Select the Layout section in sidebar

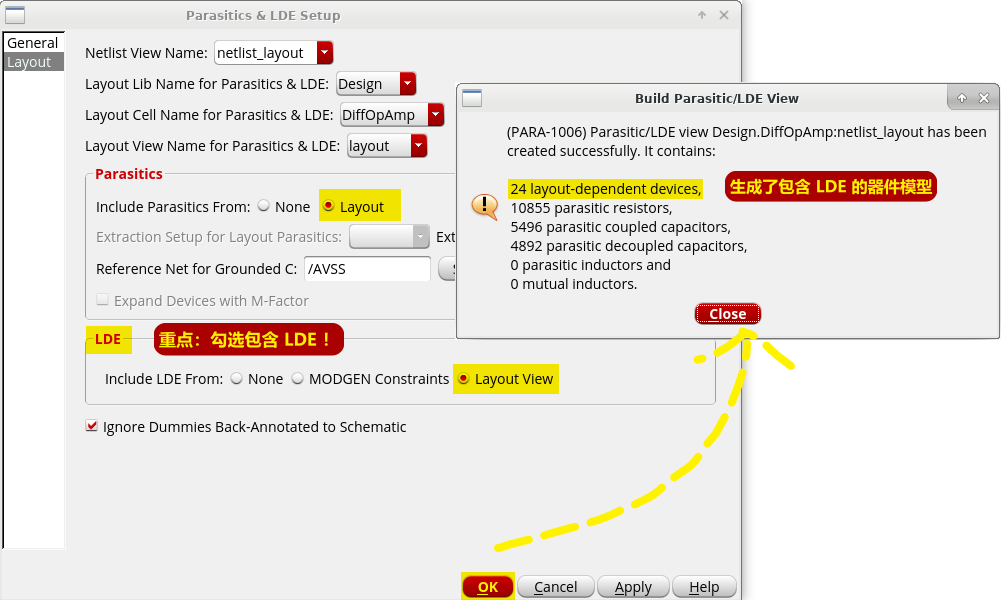30,62
